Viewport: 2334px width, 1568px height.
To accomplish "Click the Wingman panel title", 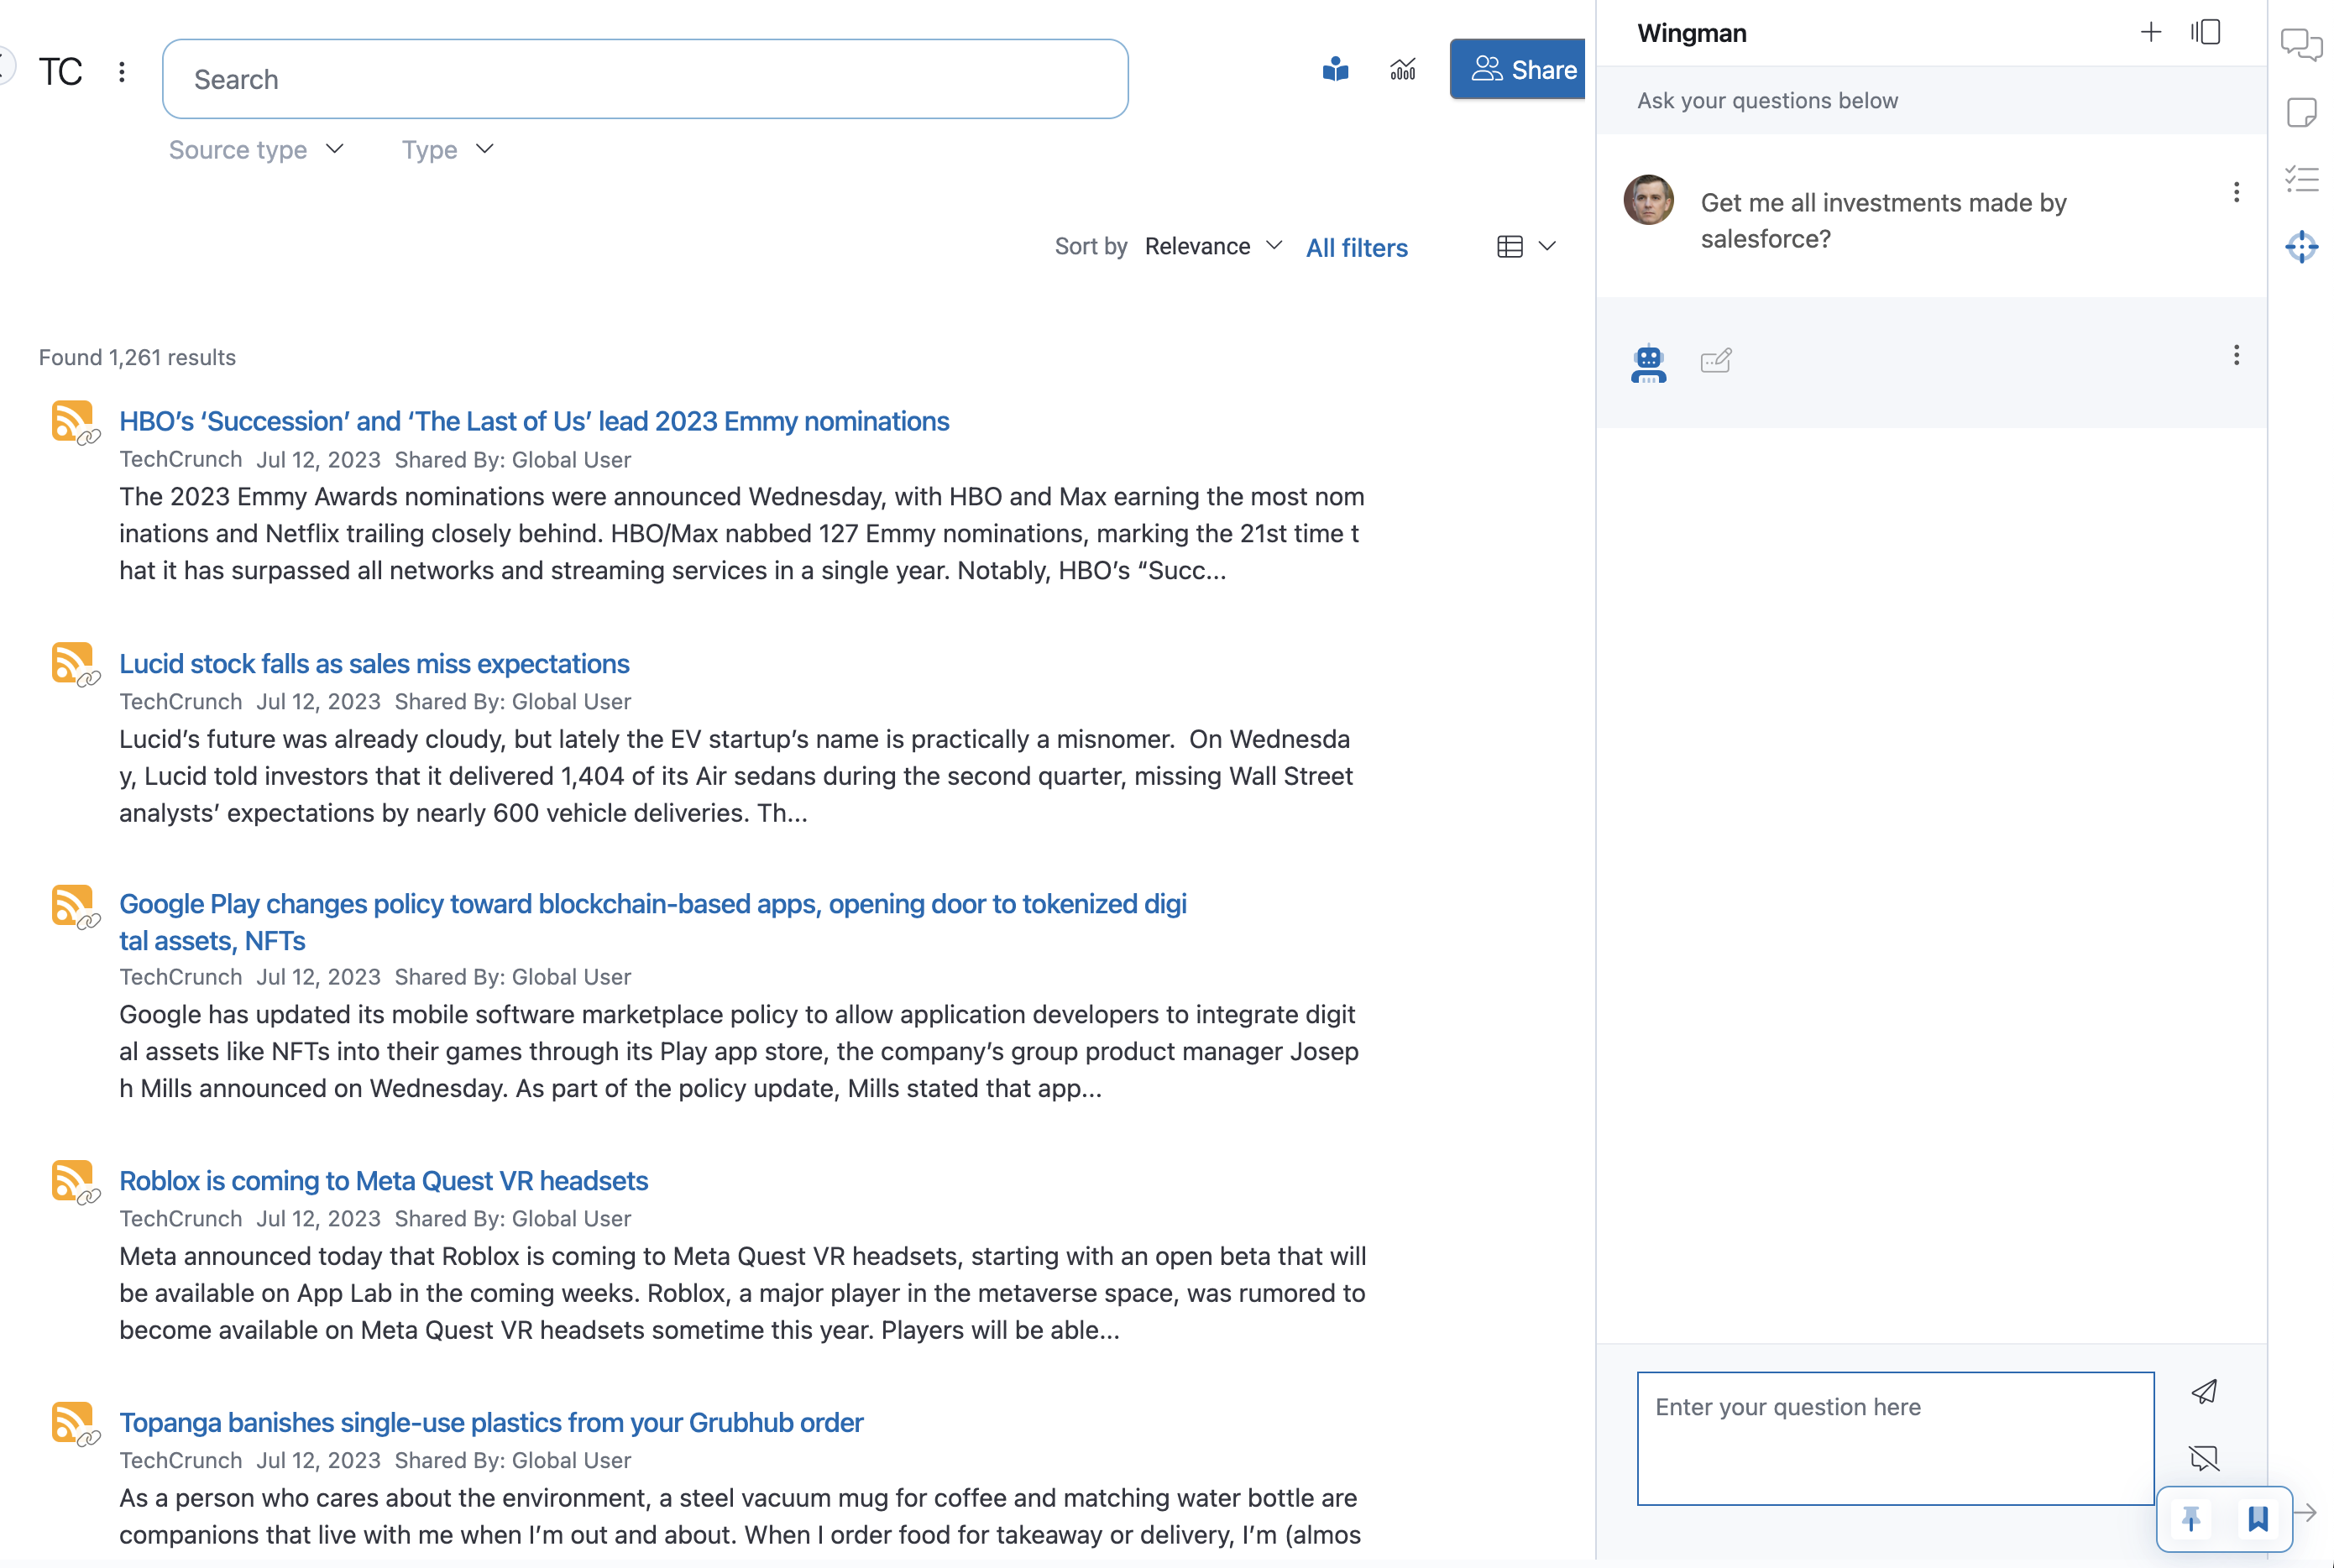I will coord(1692,33).
